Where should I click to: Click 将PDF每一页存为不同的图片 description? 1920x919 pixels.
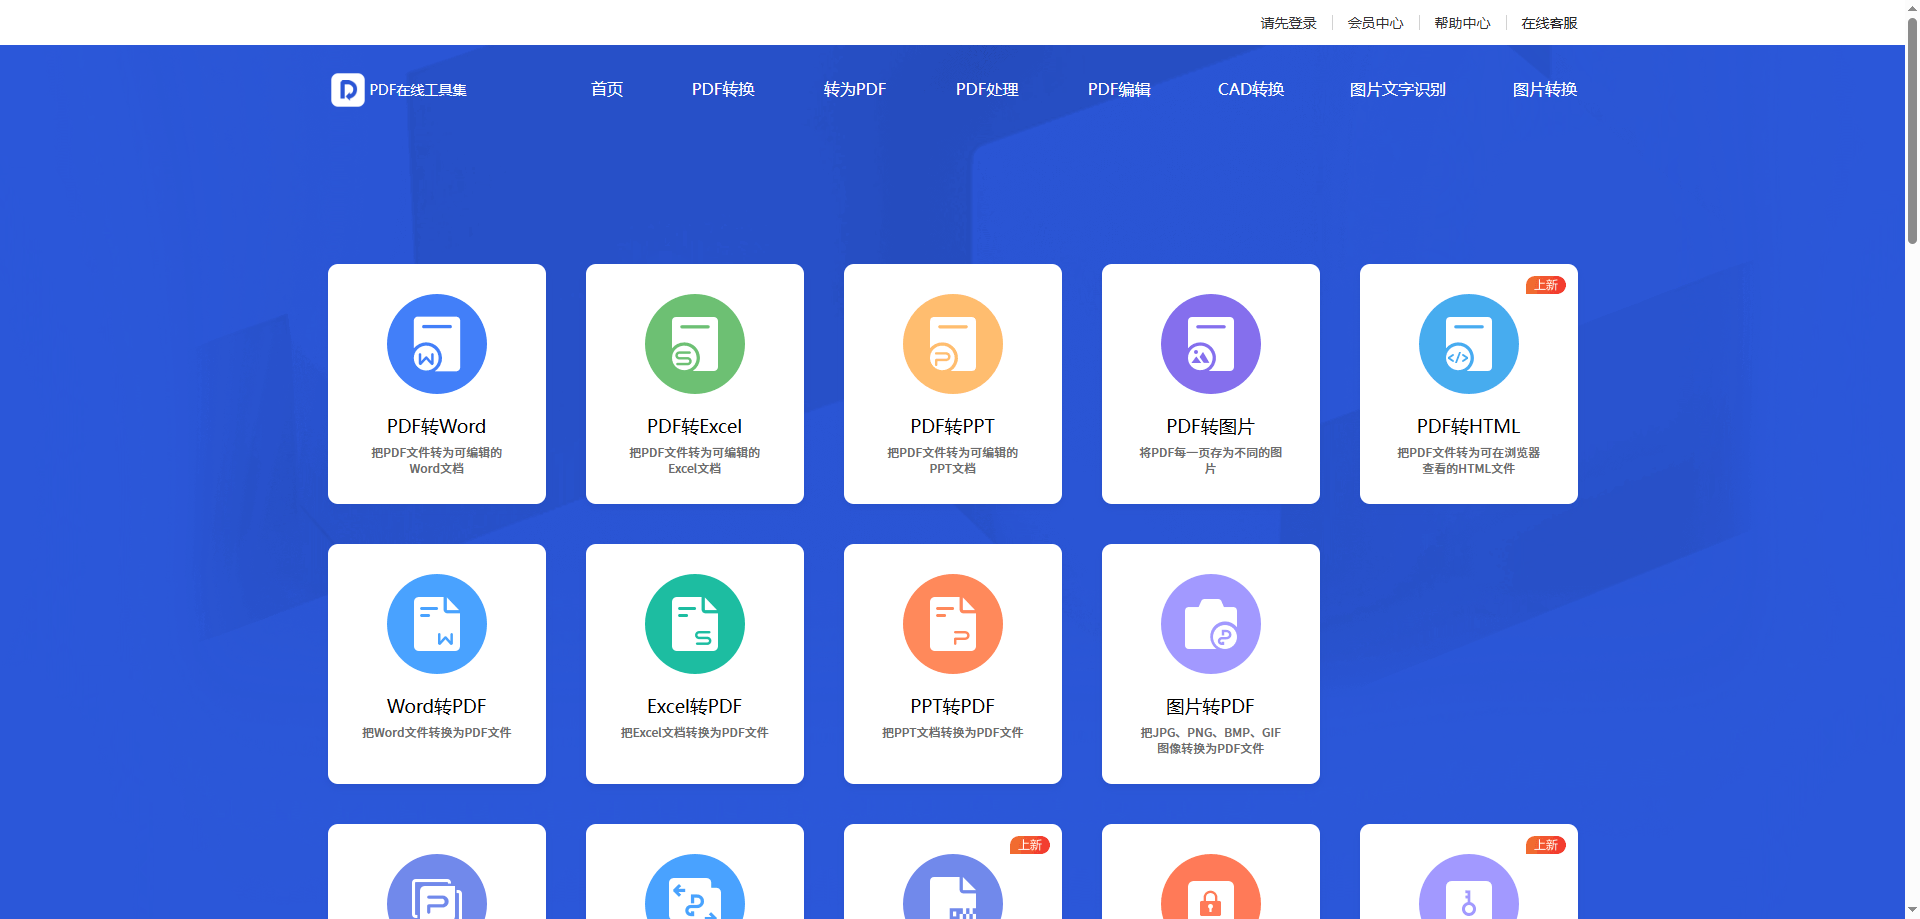(1211, 460)
